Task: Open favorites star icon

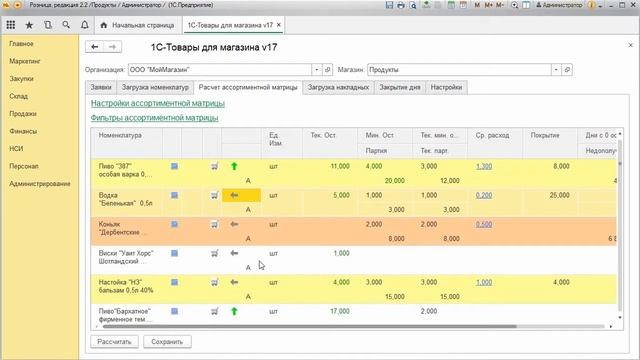Action: coord(29,25)
